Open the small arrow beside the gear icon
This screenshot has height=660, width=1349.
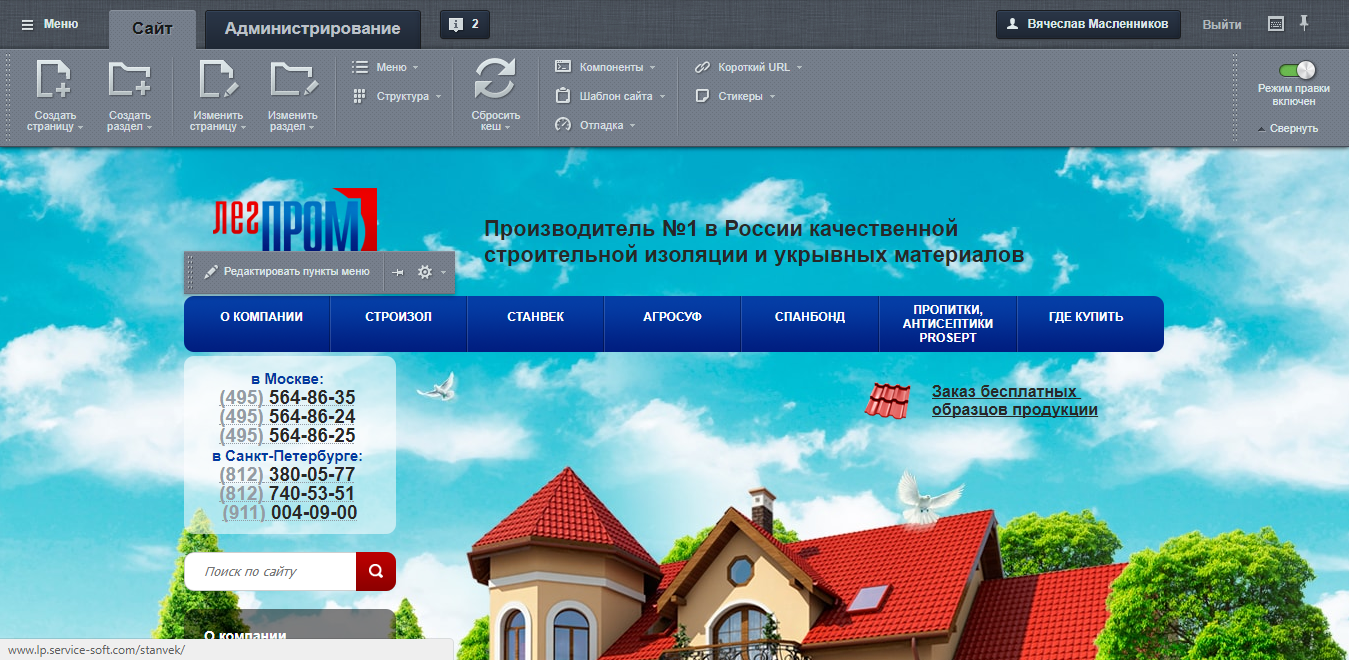point(444,272)
